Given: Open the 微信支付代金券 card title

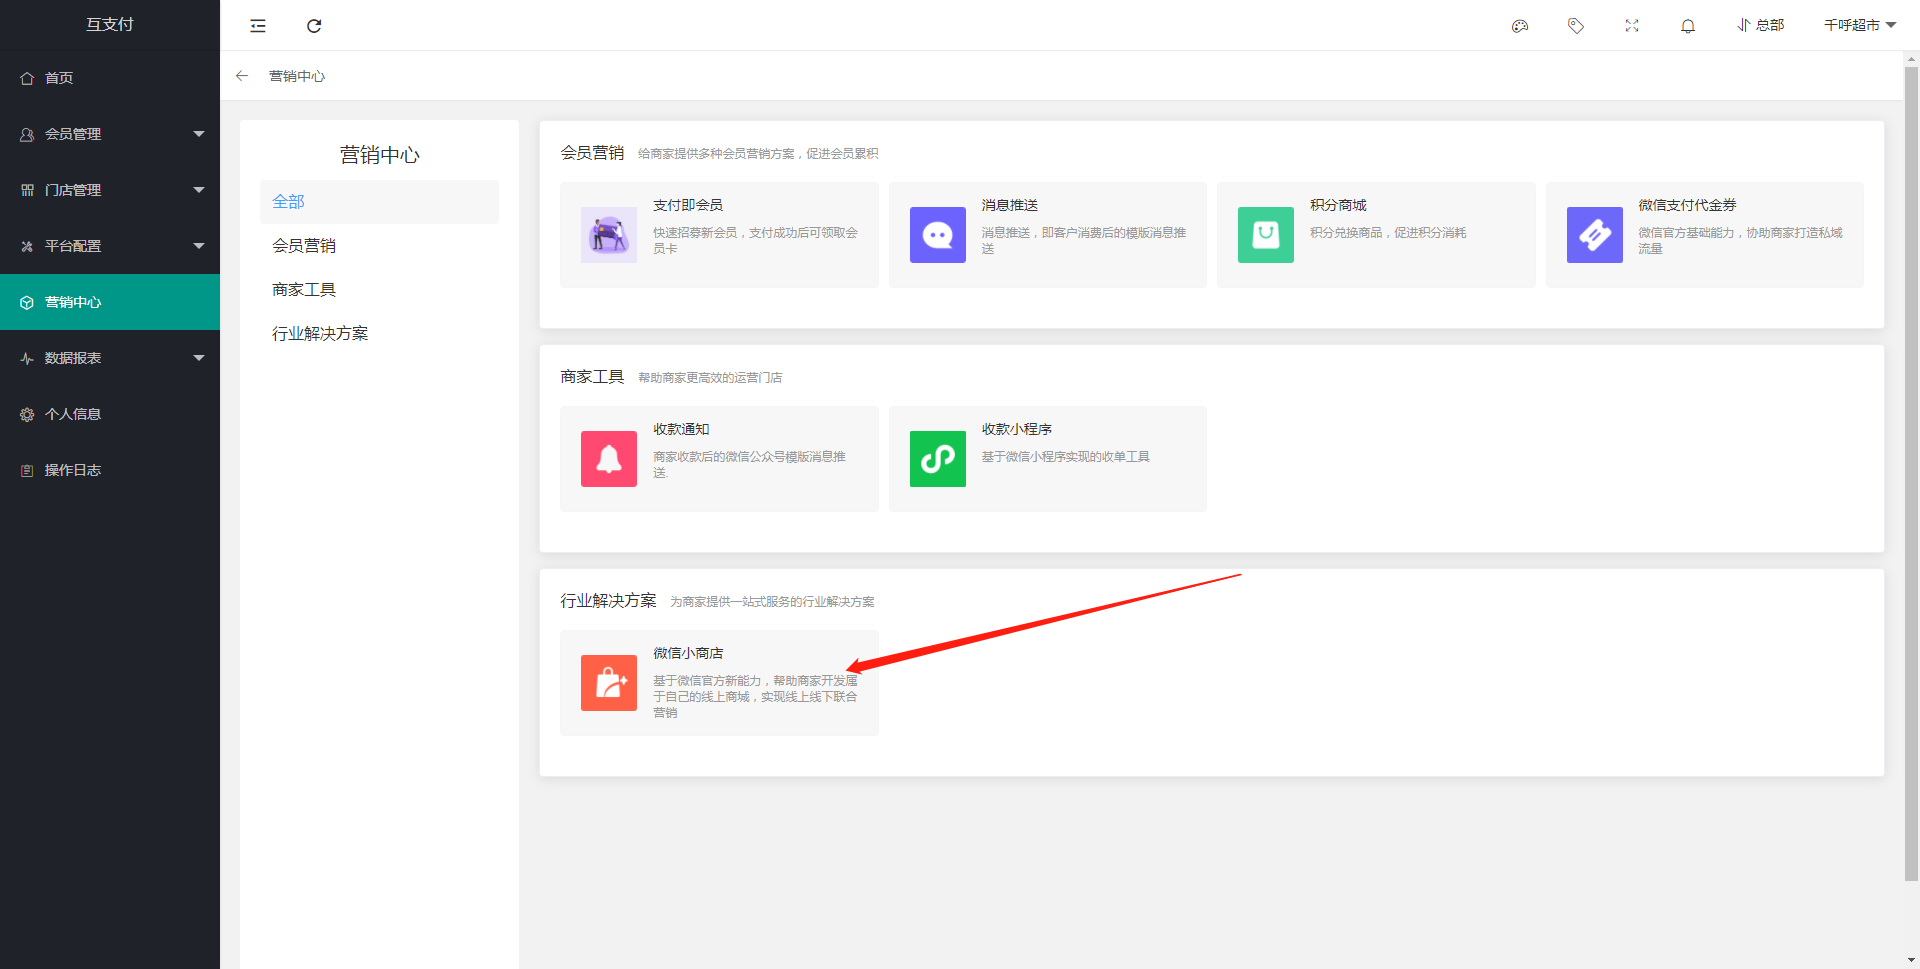Looking at the screenshot, I should tap(1687, 205).
